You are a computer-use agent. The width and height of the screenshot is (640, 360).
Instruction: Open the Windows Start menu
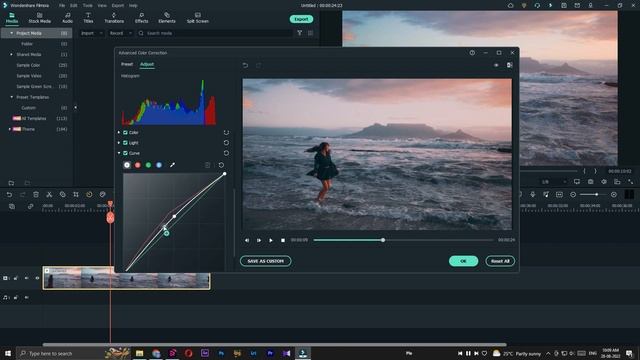(7, 353)
